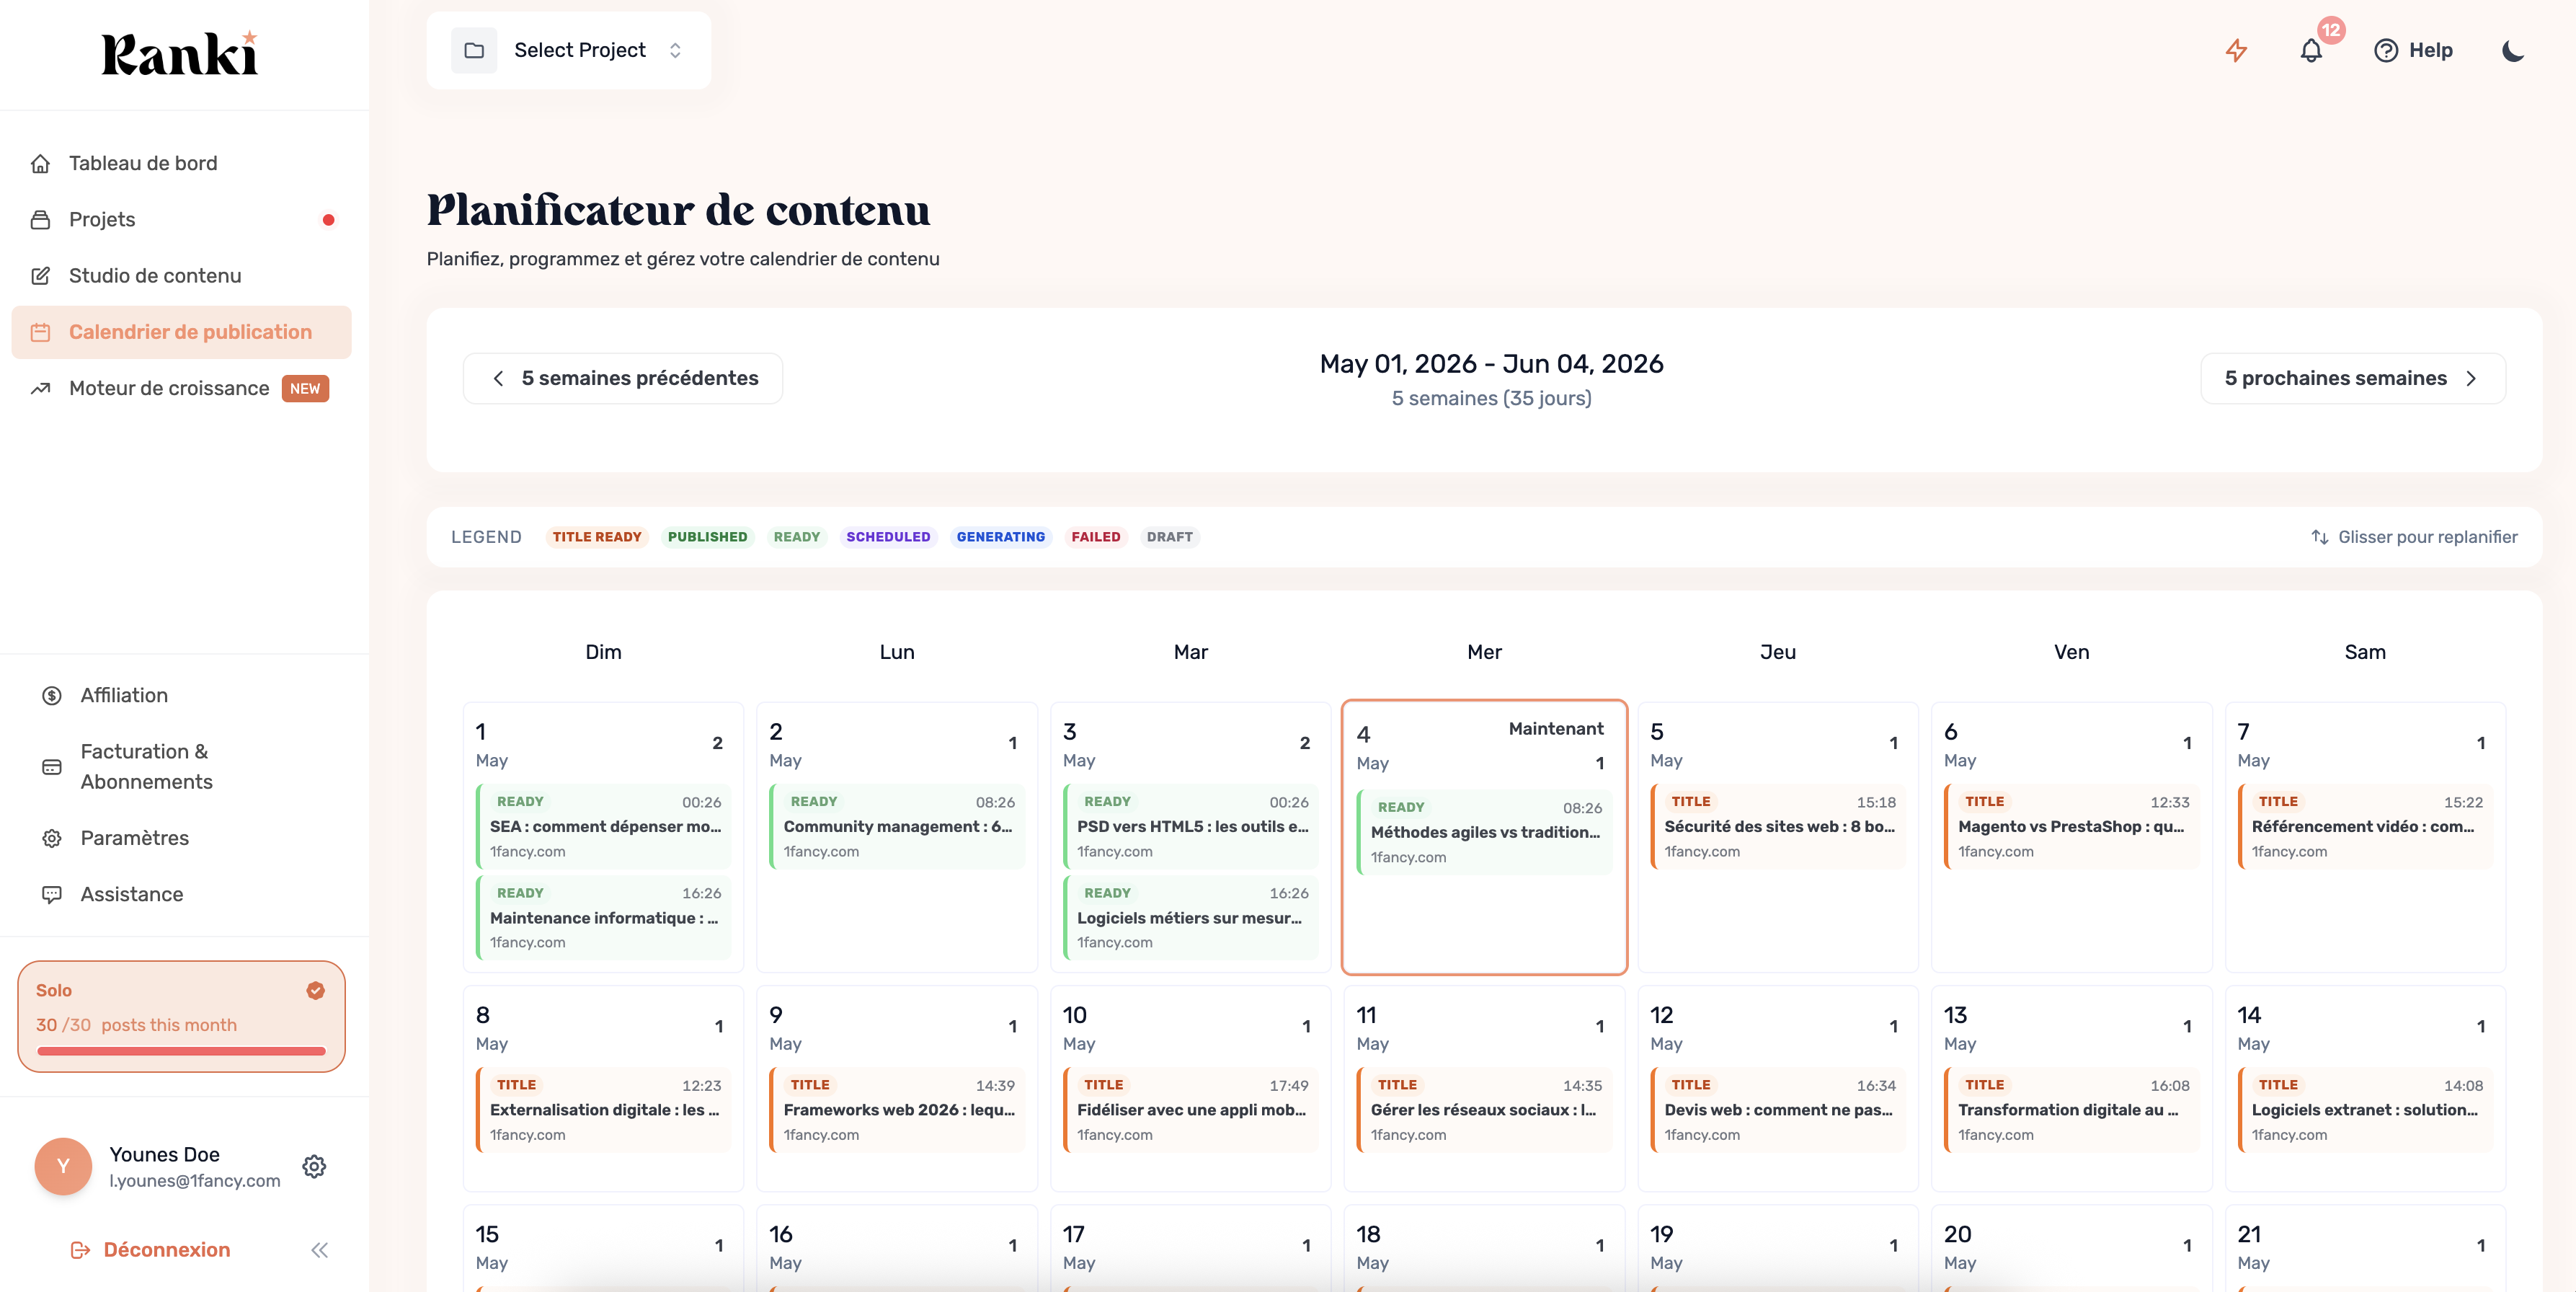Click the Facturation credit card icon
Viewport: 2576px width, 1292px height.
coord(52,767)
